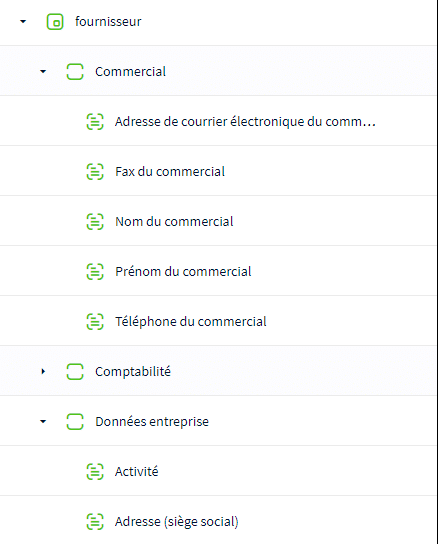Select the Adresse (siège social) field
This screenshot has height=544, width=438.
218,520
